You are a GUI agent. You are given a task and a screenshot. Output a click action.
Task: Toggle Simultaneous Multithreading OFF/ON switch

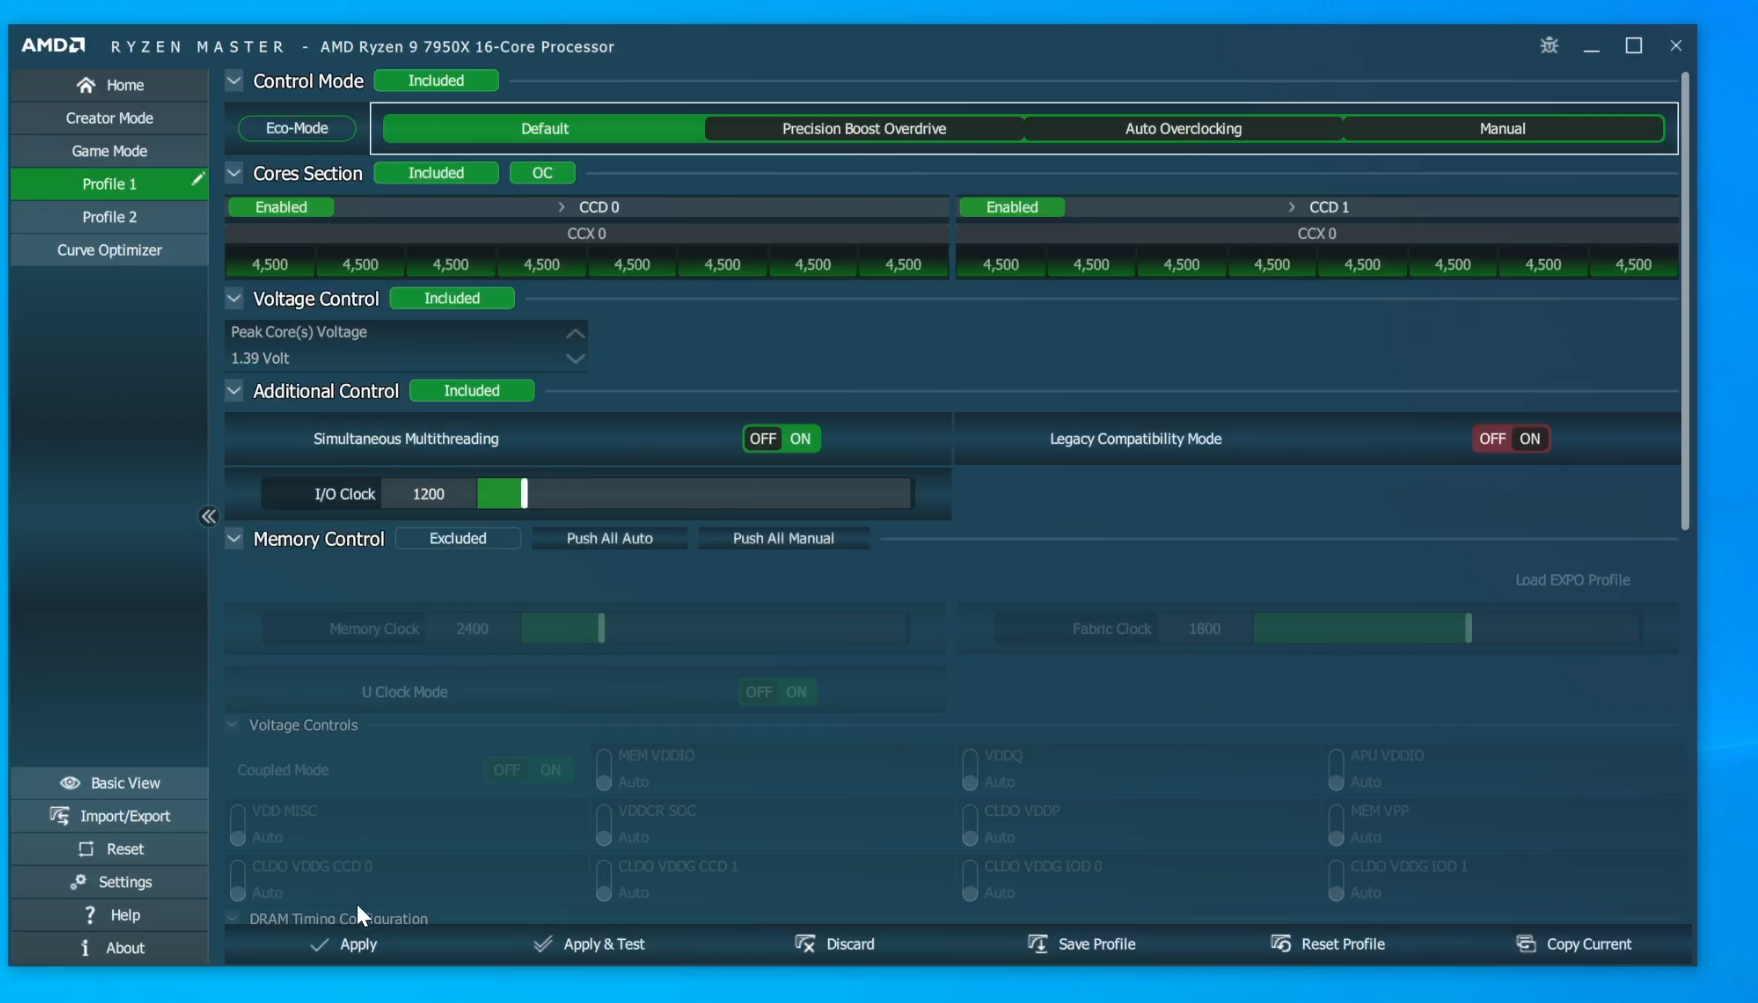(x=782, y=438)
